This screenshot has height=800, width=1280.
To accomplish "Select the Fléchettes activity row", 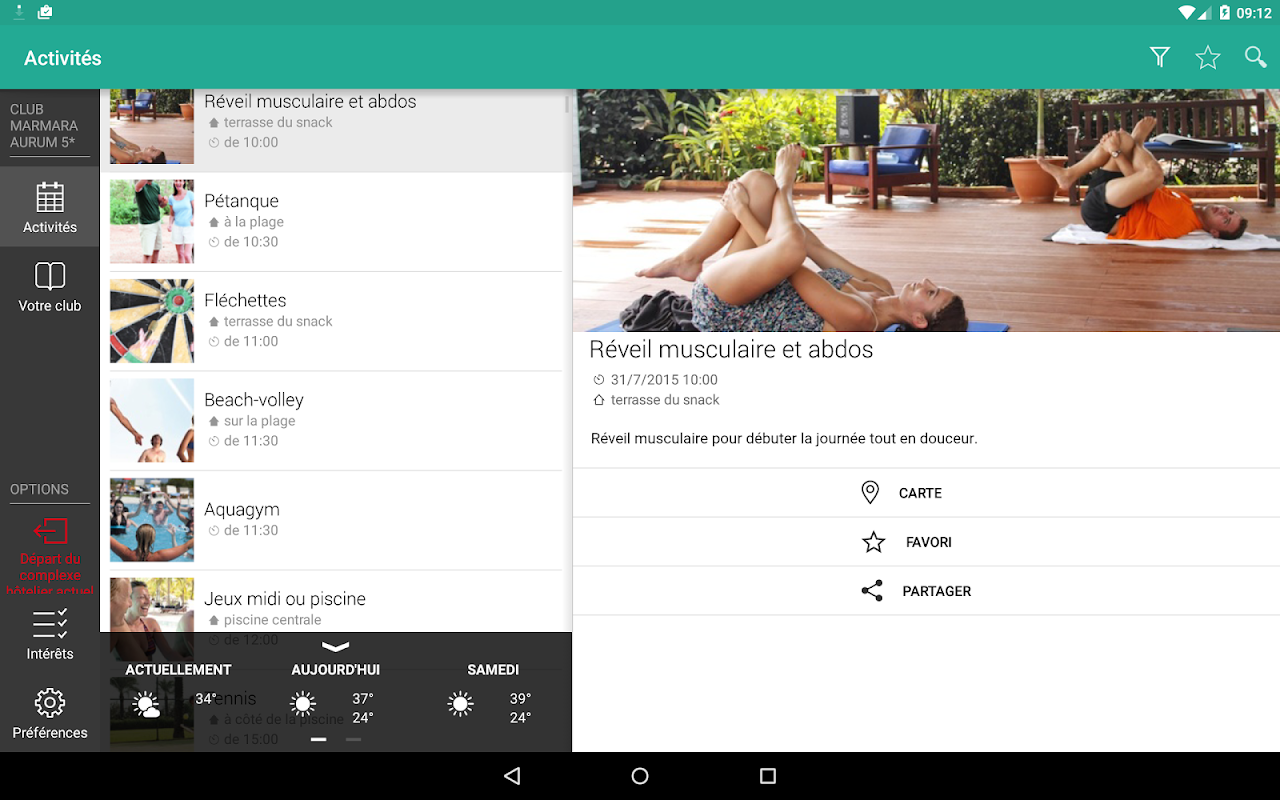I will (336, 321).
